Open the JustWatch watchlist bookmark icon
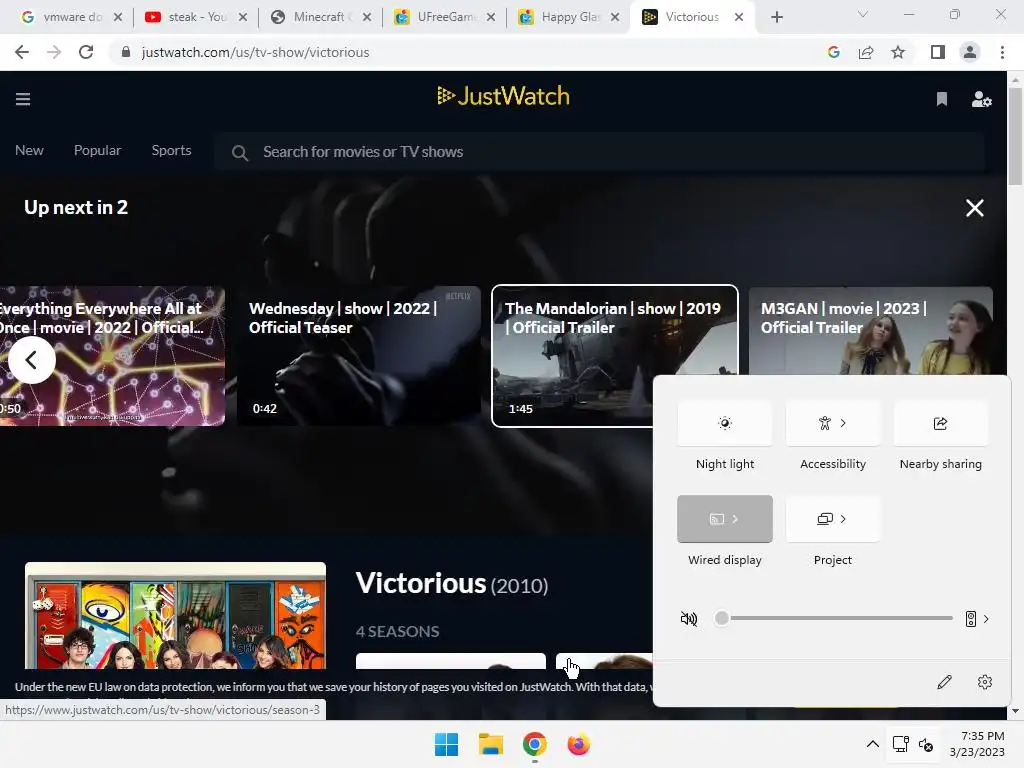Screen dimensions: 1024x768 point(941,99)
